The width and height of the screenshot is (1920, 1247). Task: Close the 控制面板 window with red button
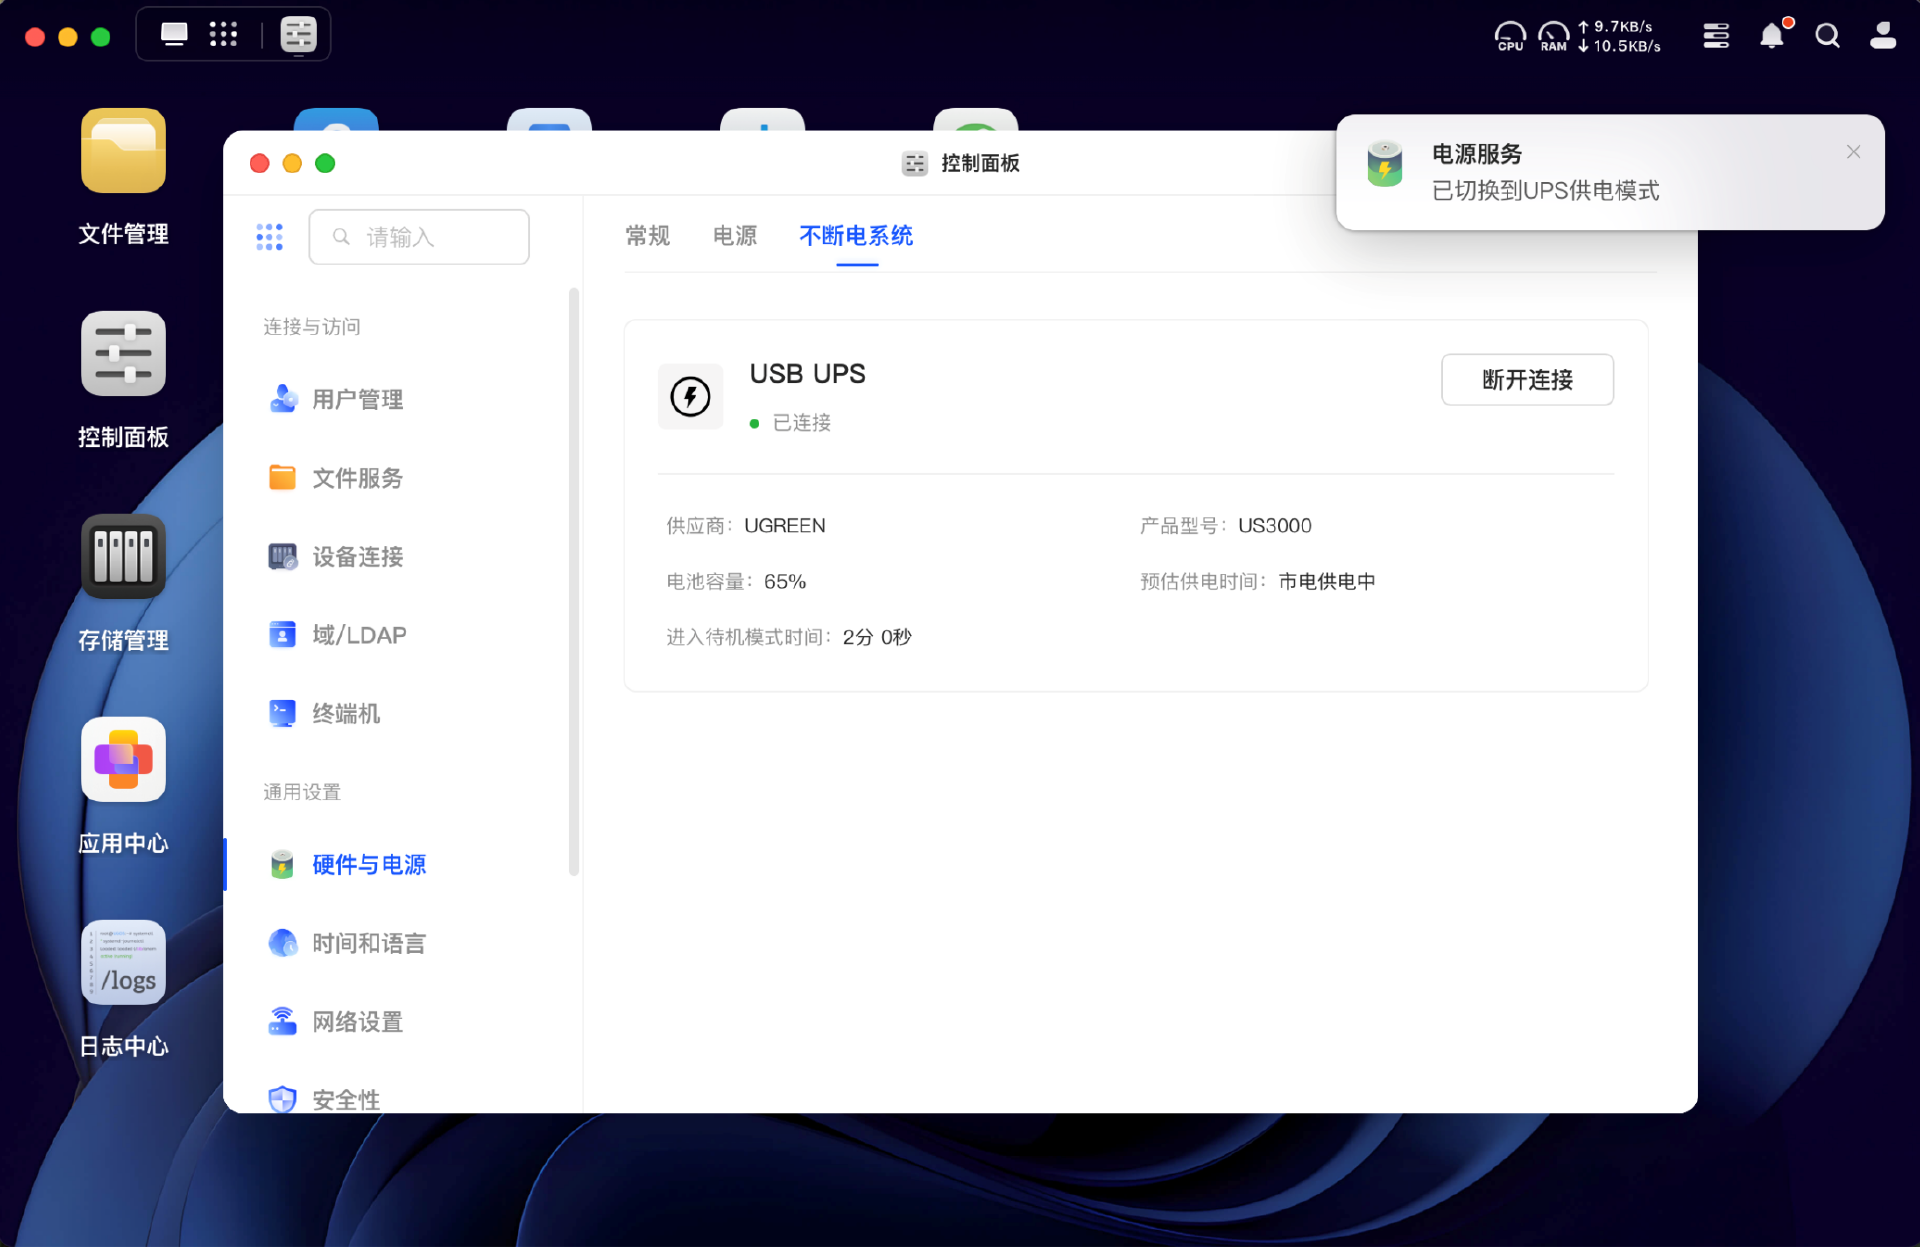(260, 163)
